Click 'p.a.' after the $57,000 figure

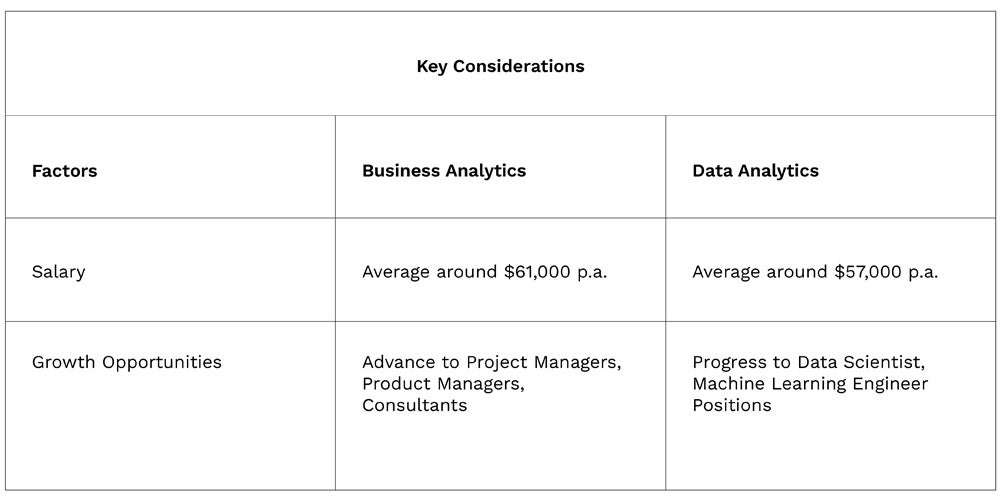point(924,272)
